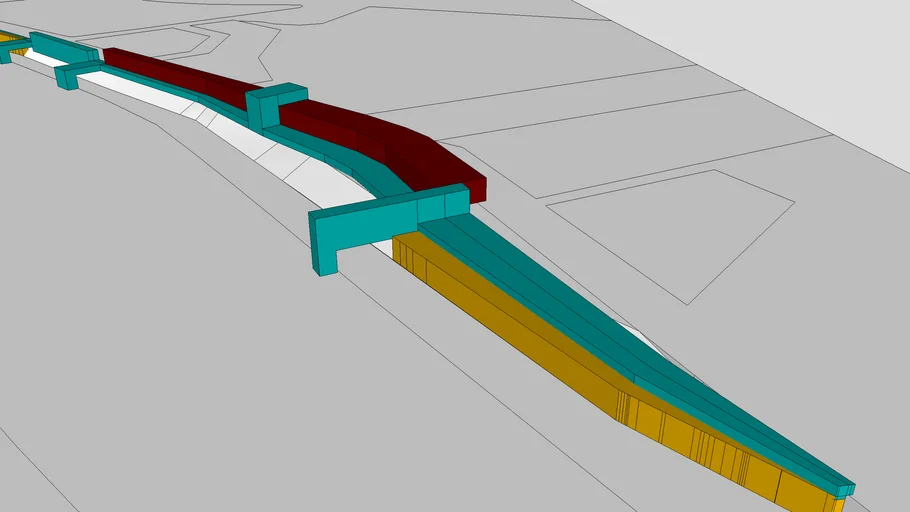Click the small teal block at bracket's right end
Image resolution: width=910 pixels, height=512 pixels.
[x=457, y=199]
